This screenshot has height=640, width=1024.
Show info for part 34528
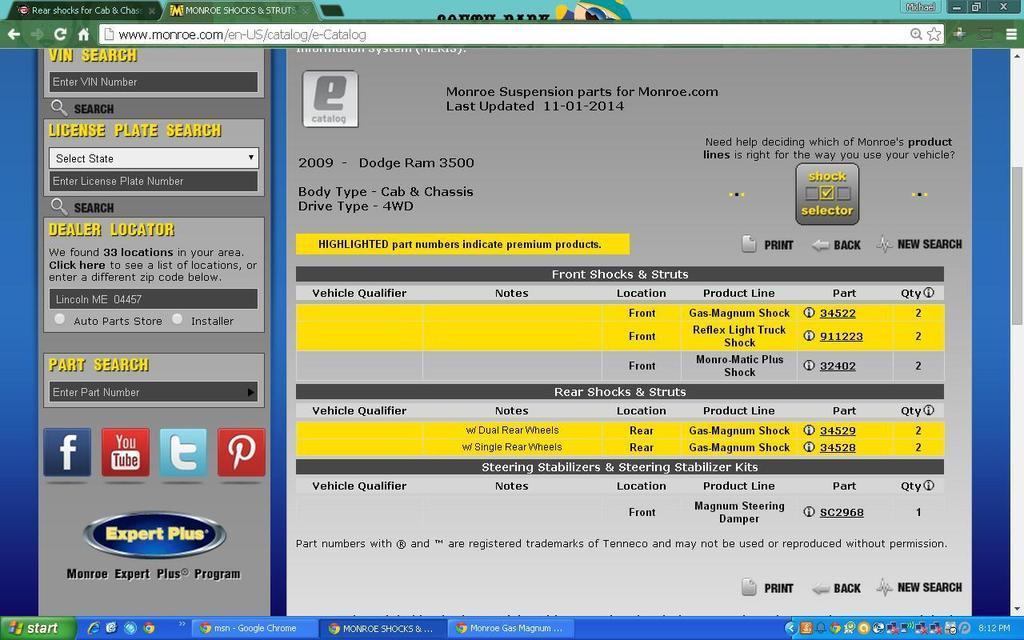[809, 447]
